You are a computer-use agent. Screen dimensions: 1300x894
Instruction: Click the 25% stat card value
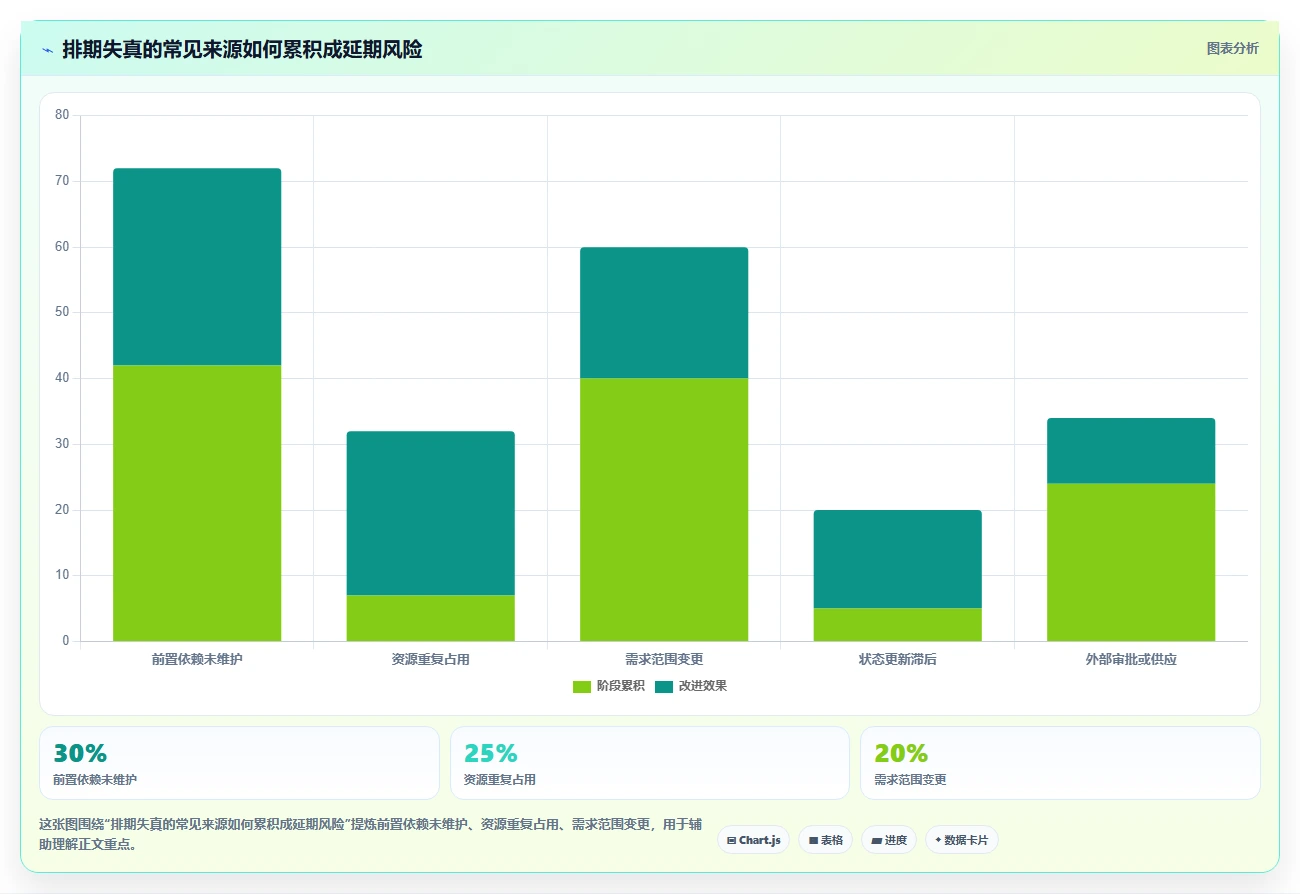click(491, 753)
